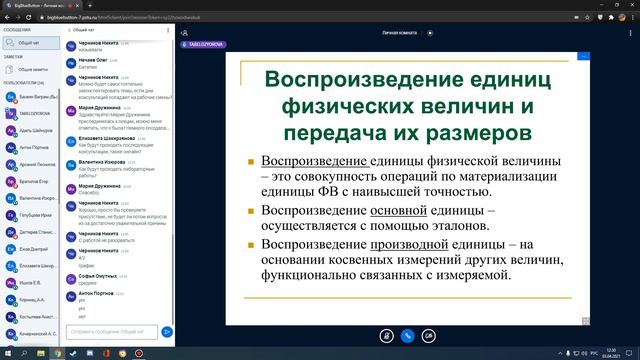The image size is (640, 360).
Task: Open the Chrome three-dot menu
Action: point(633,18)
